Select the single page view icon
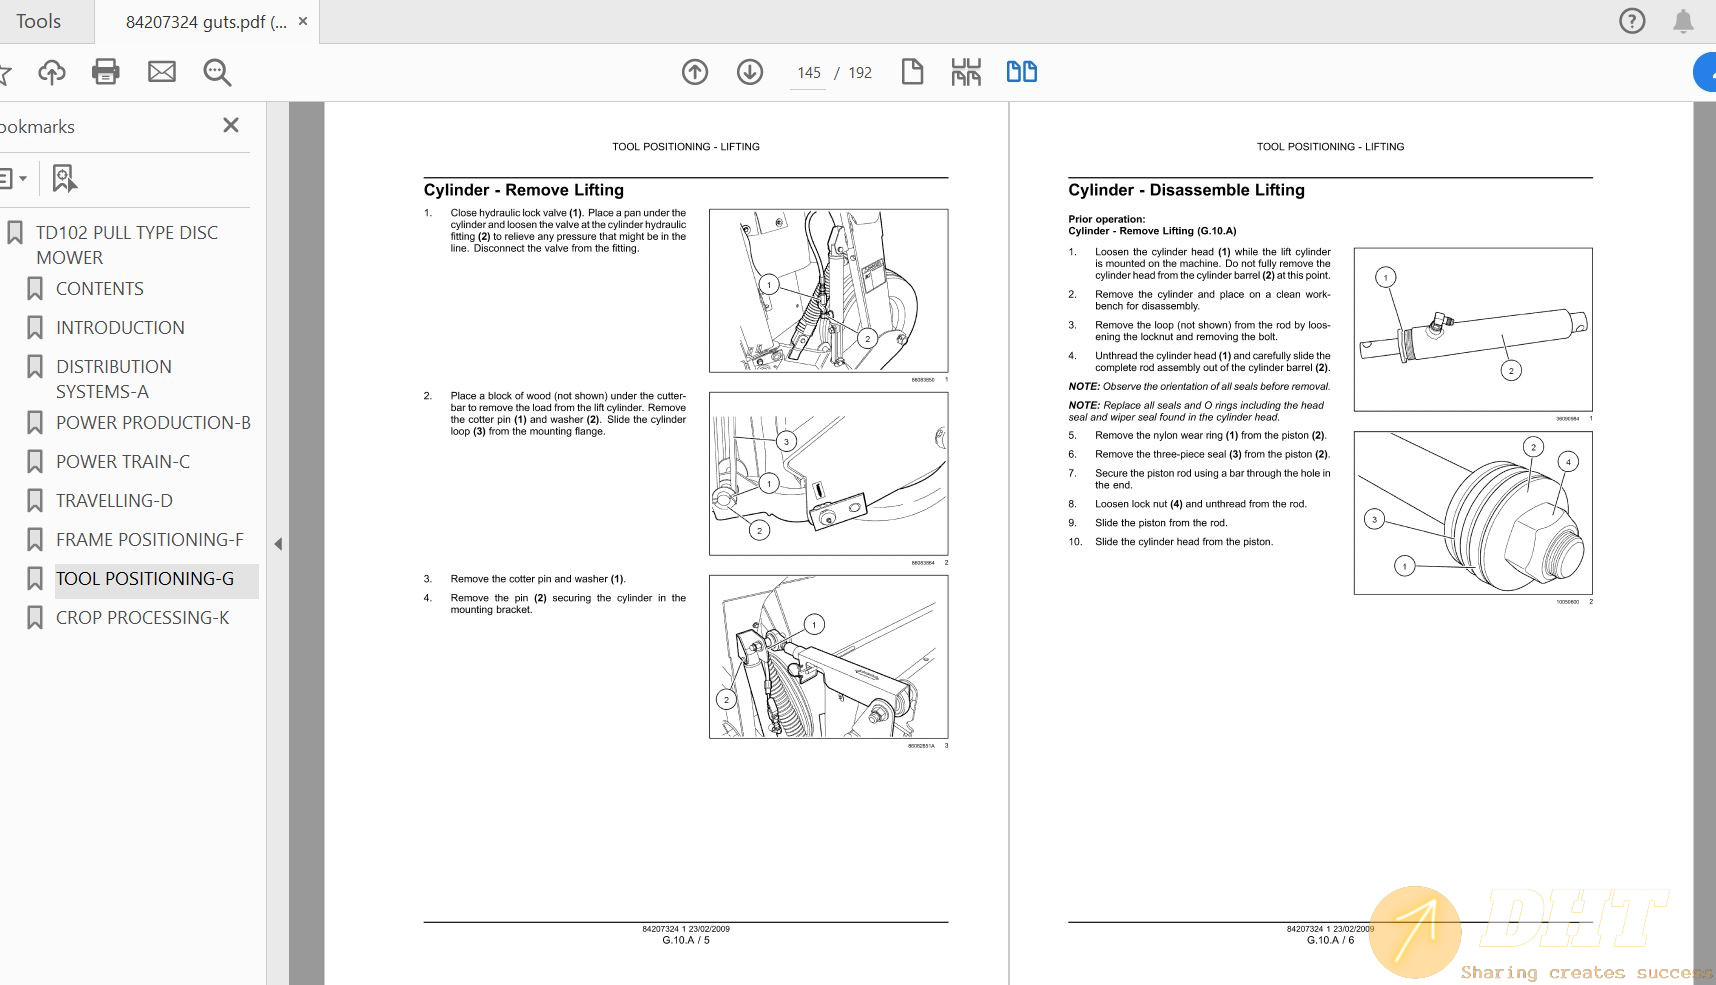Viewport: 1716px width, 985px height. pos(912,72)
